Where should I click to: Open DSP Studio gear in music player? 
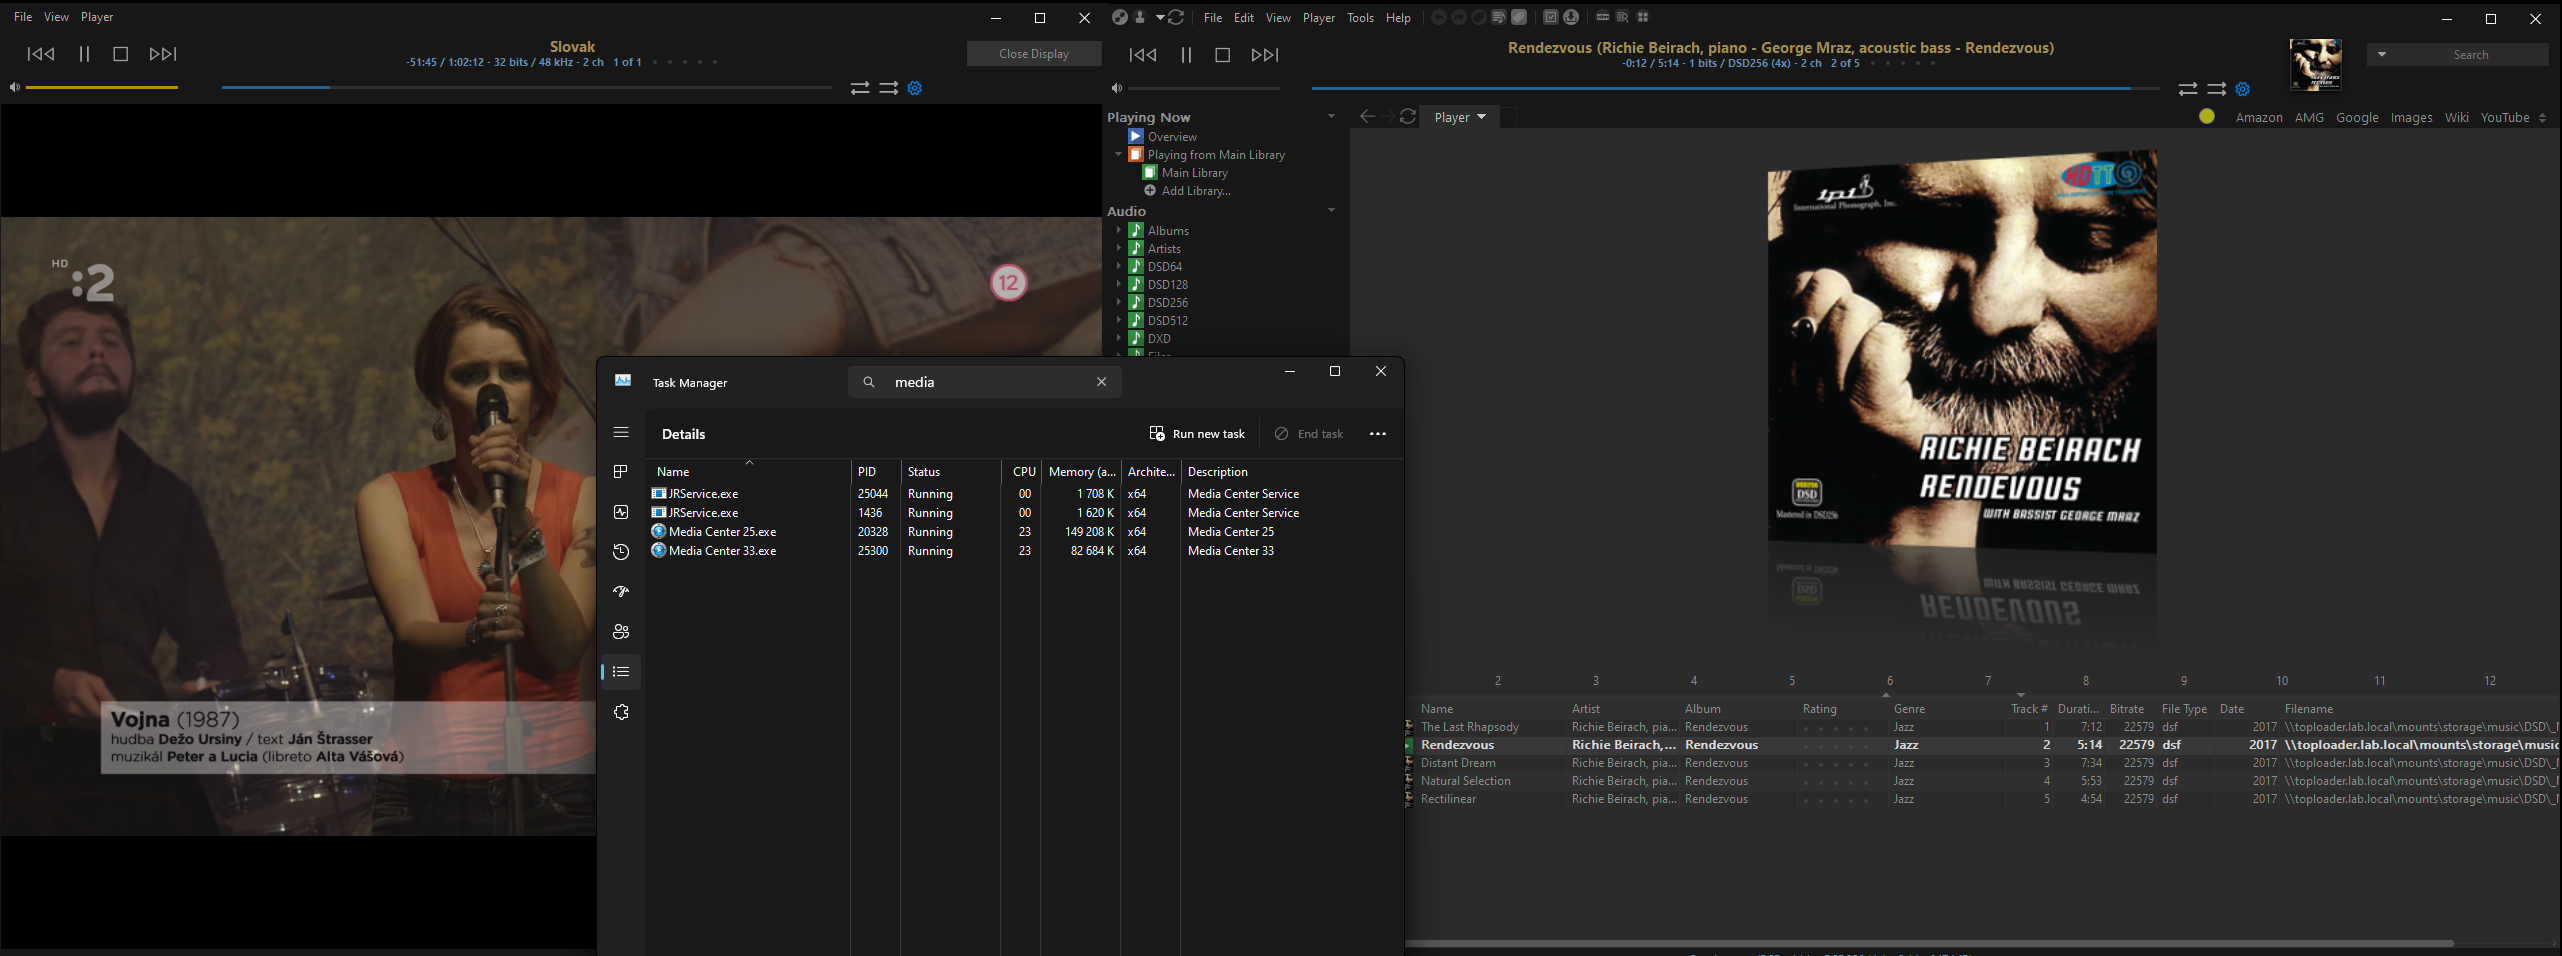tap(2243, 89)
